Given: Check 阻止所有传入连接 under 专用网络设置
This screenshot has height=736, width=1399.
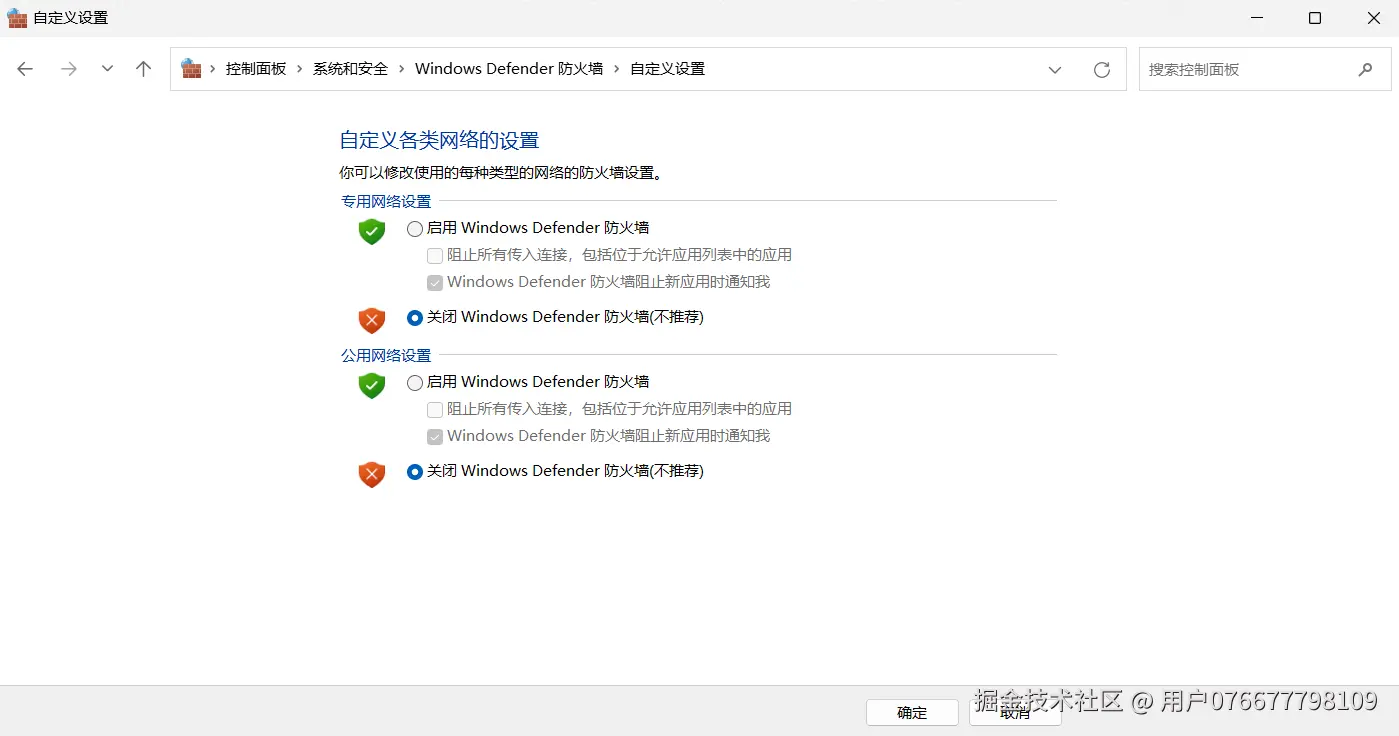Looking at the screenshot, I should coord(435,256).
